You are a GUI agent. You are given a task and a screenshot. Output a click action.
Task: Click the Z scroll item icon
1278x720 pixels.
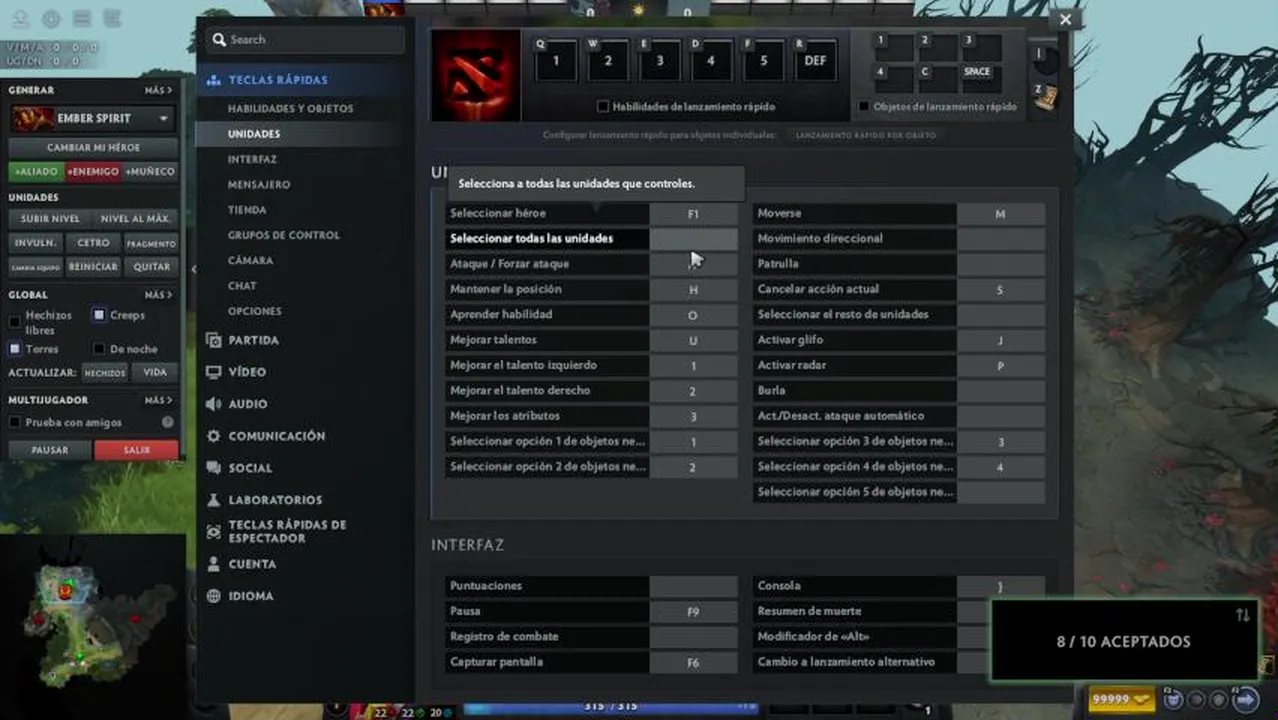(1046, 97)
